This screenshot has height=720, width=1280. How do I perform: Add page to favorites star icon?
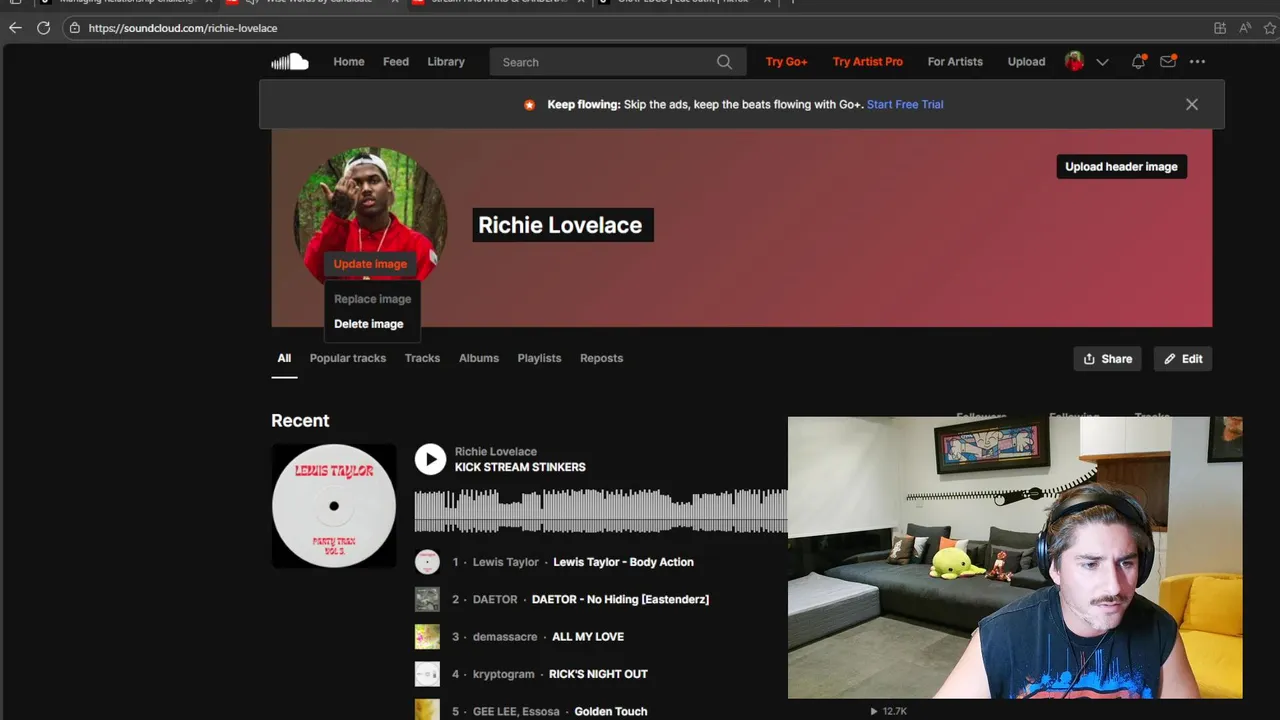[x=1270, y=28]
